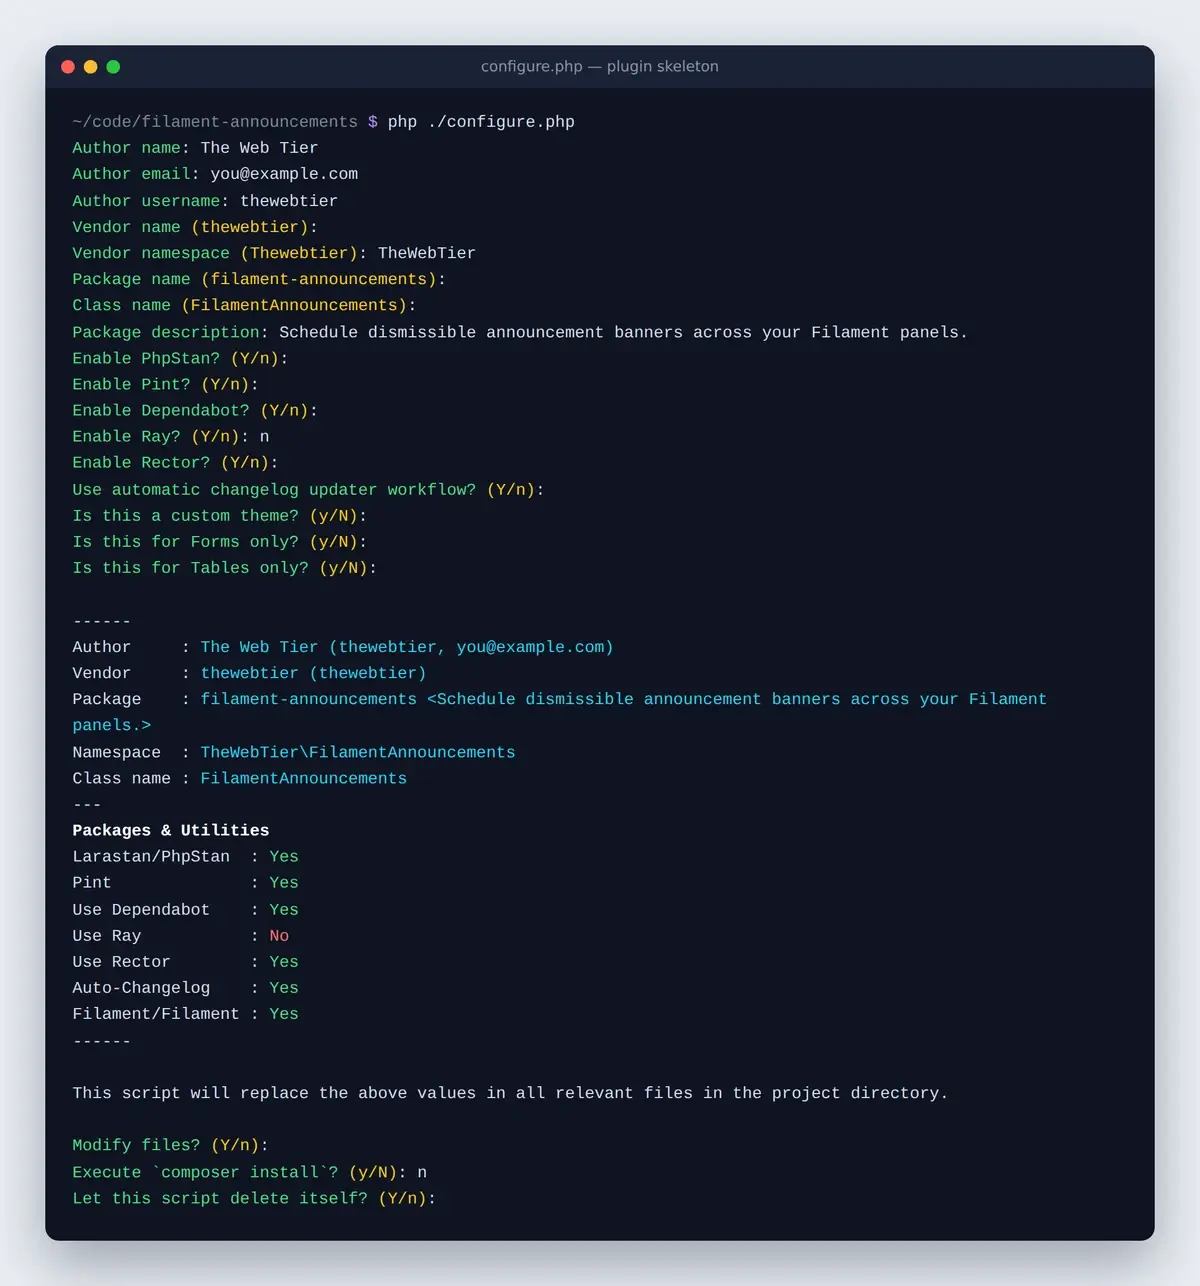Click the 'Author username' prompt line
This screenshot has height=1286, width=1200.
tap(205, 201)
